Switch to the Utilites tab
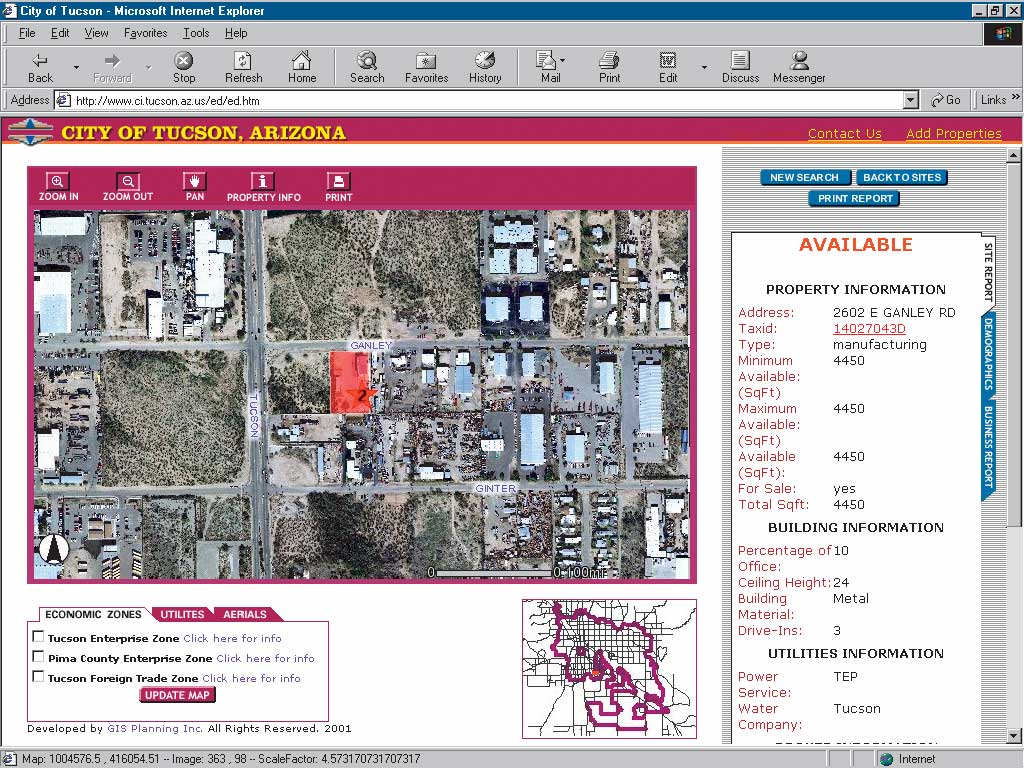 (x=182, y=614)
